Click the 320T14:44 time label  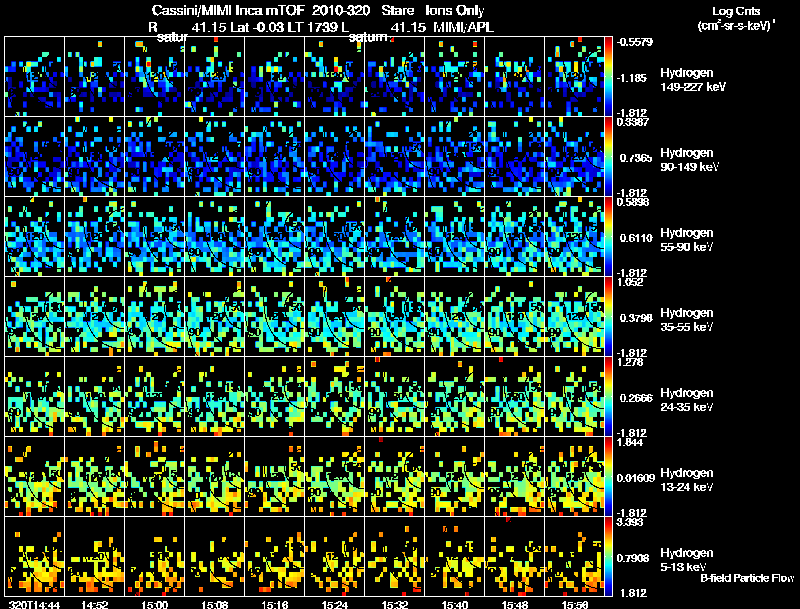(34, 604)
